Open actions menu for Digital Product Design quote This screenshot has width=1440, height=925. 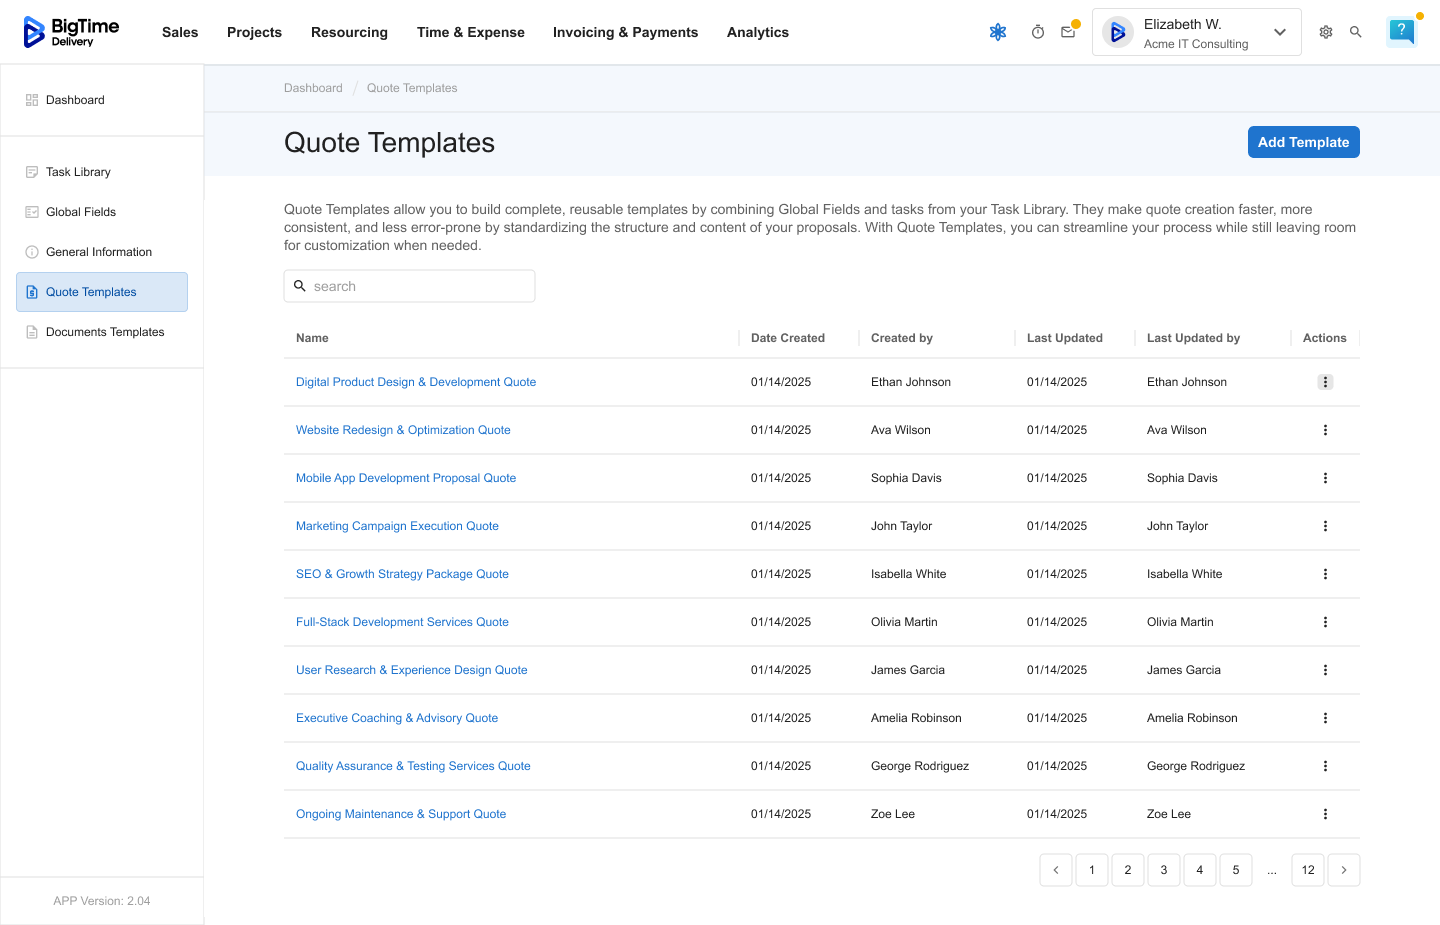(1325, 382)
